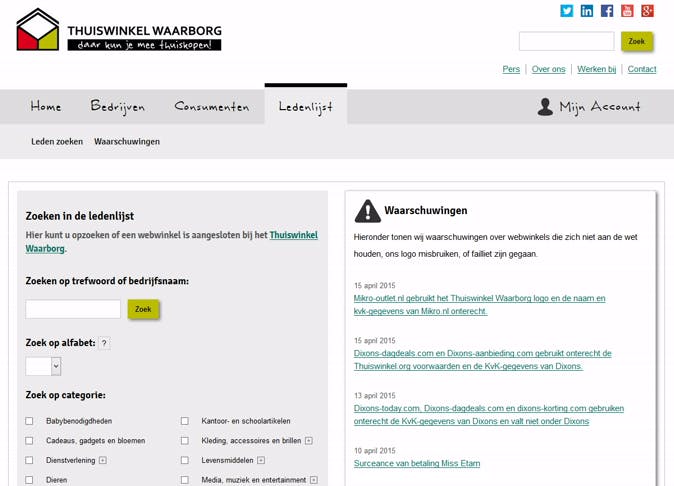This screenshot has height=486, width=674.
Task: Open the Surceance van betaling Miss Etam link
Action: coord(417,463)
